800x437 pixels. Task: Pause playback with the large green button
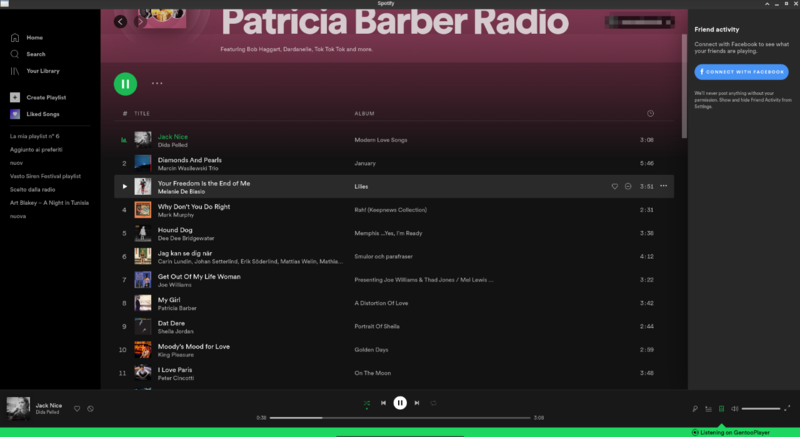(125, 84)
